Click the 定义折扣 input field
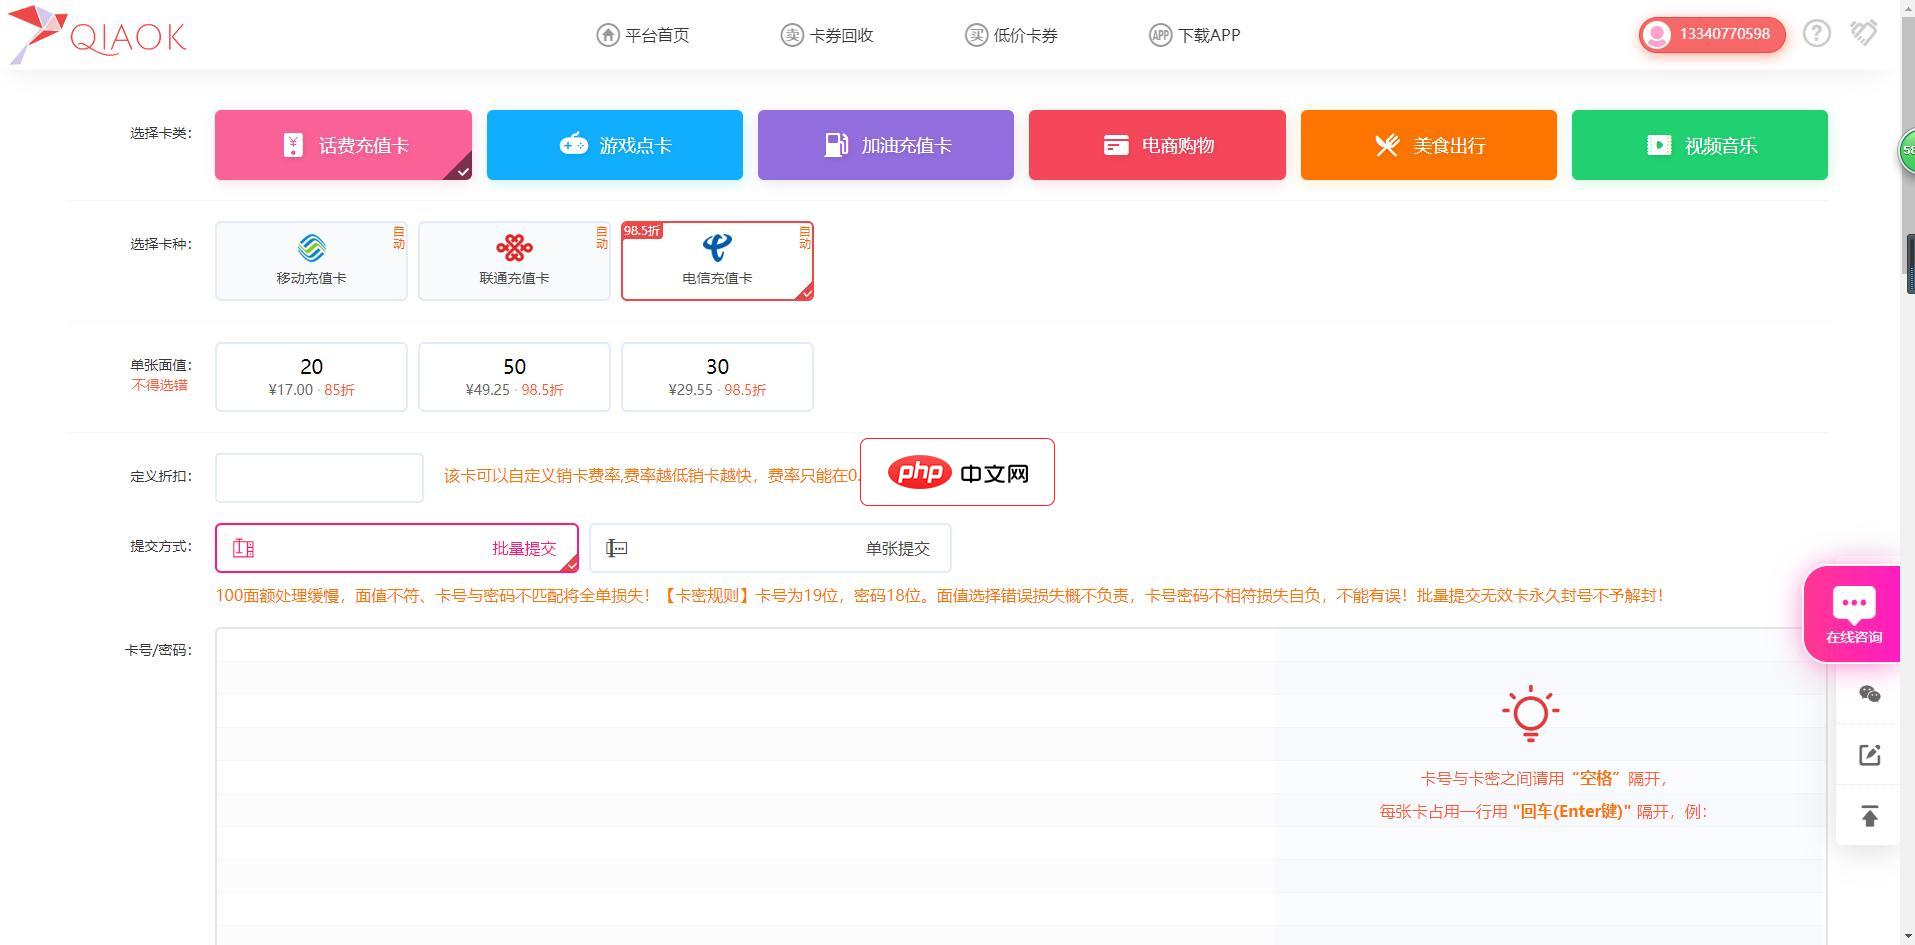Viewport: 1915px width, 945px height. click(318, 477)
